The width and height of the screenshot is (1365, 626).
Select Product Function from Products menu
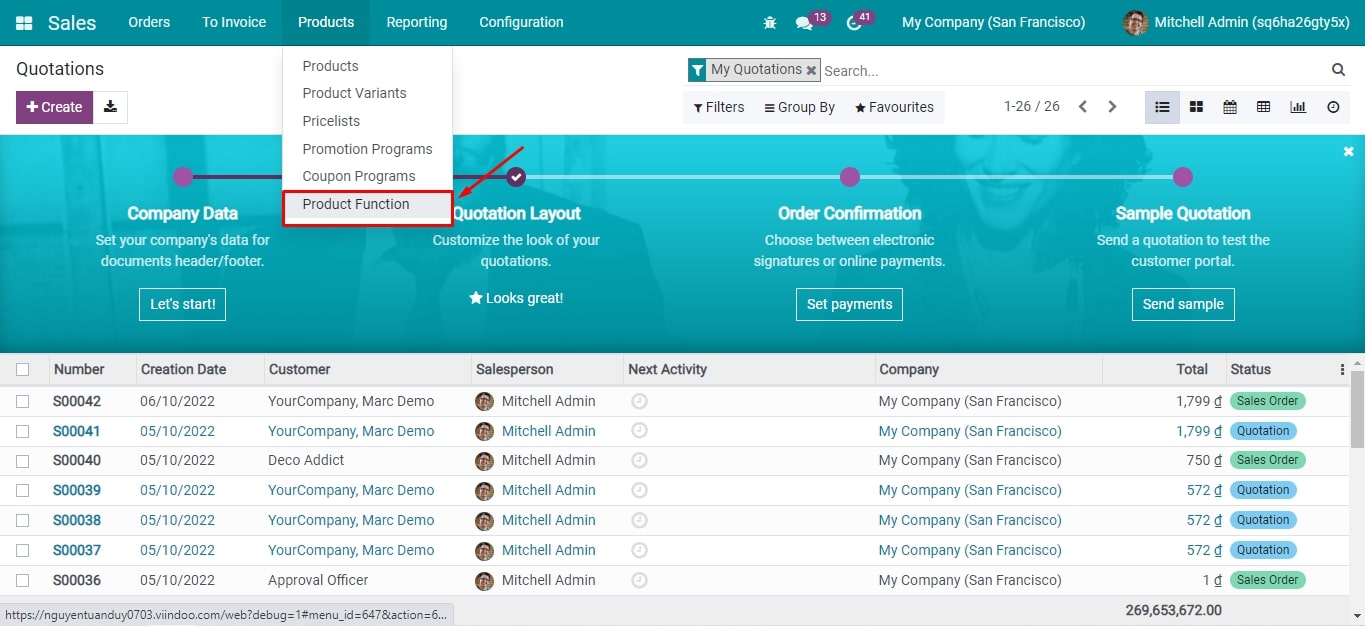[356, 204]
